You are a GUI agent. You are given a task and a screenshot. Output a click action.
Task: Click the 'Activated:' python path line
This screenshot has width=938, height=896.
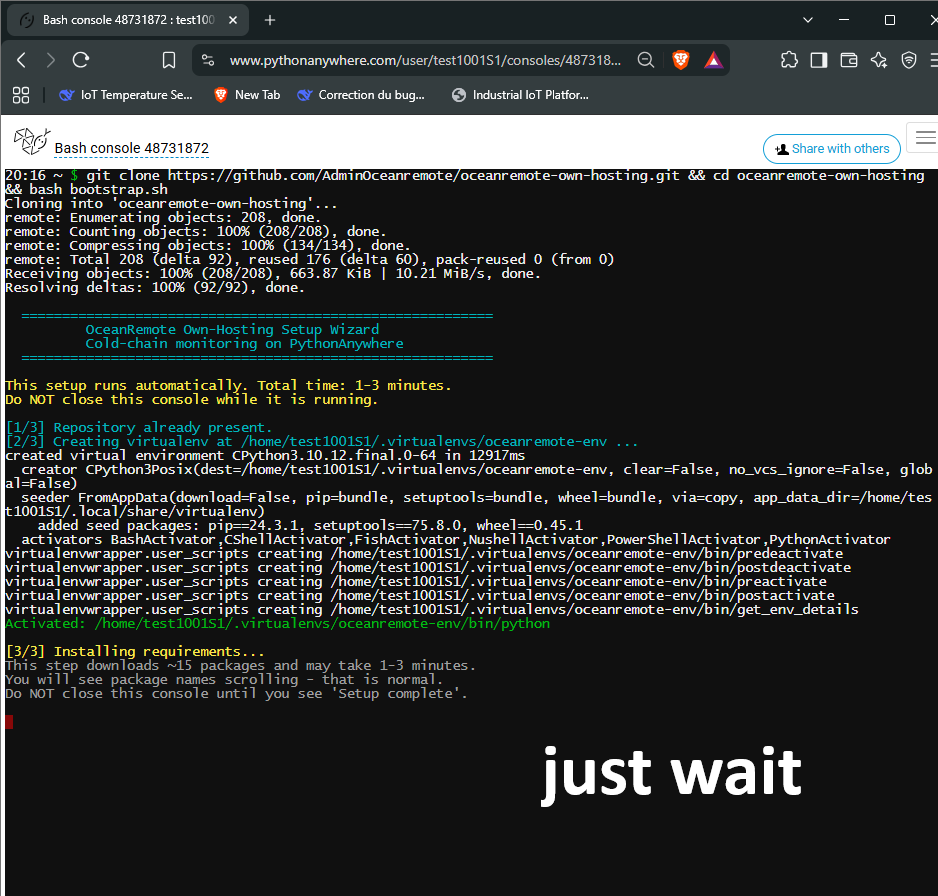pyautogui.click(x=278, y=624)
